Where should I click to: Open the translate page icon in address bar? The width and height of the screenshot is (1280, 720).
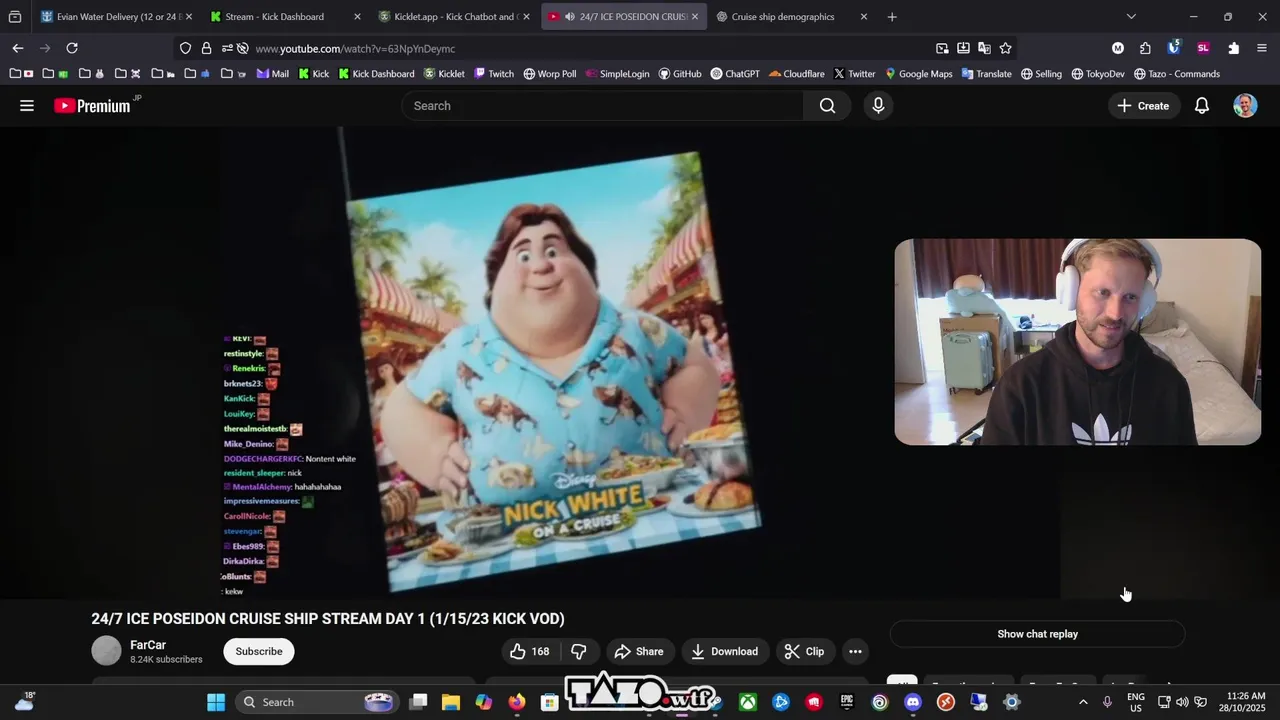click(984, 48)
